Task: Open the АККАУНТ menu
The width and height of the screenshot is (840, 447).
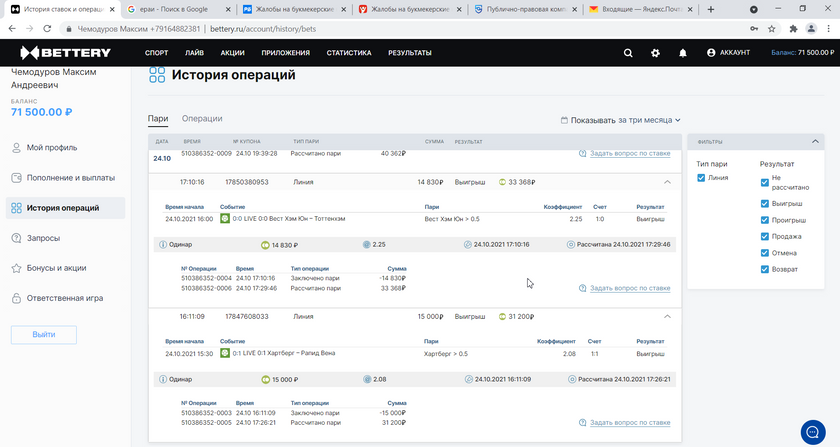Action: click(729, 53)
